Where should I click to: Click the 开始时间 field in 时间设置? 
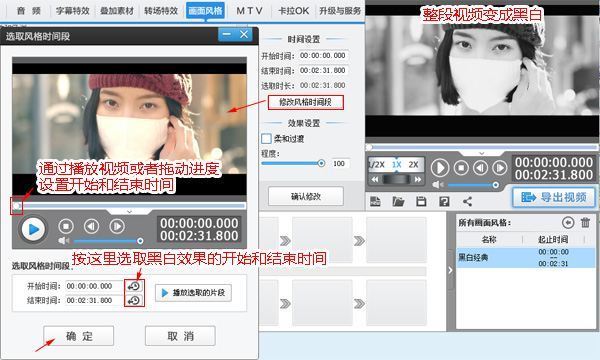(323, 56)
